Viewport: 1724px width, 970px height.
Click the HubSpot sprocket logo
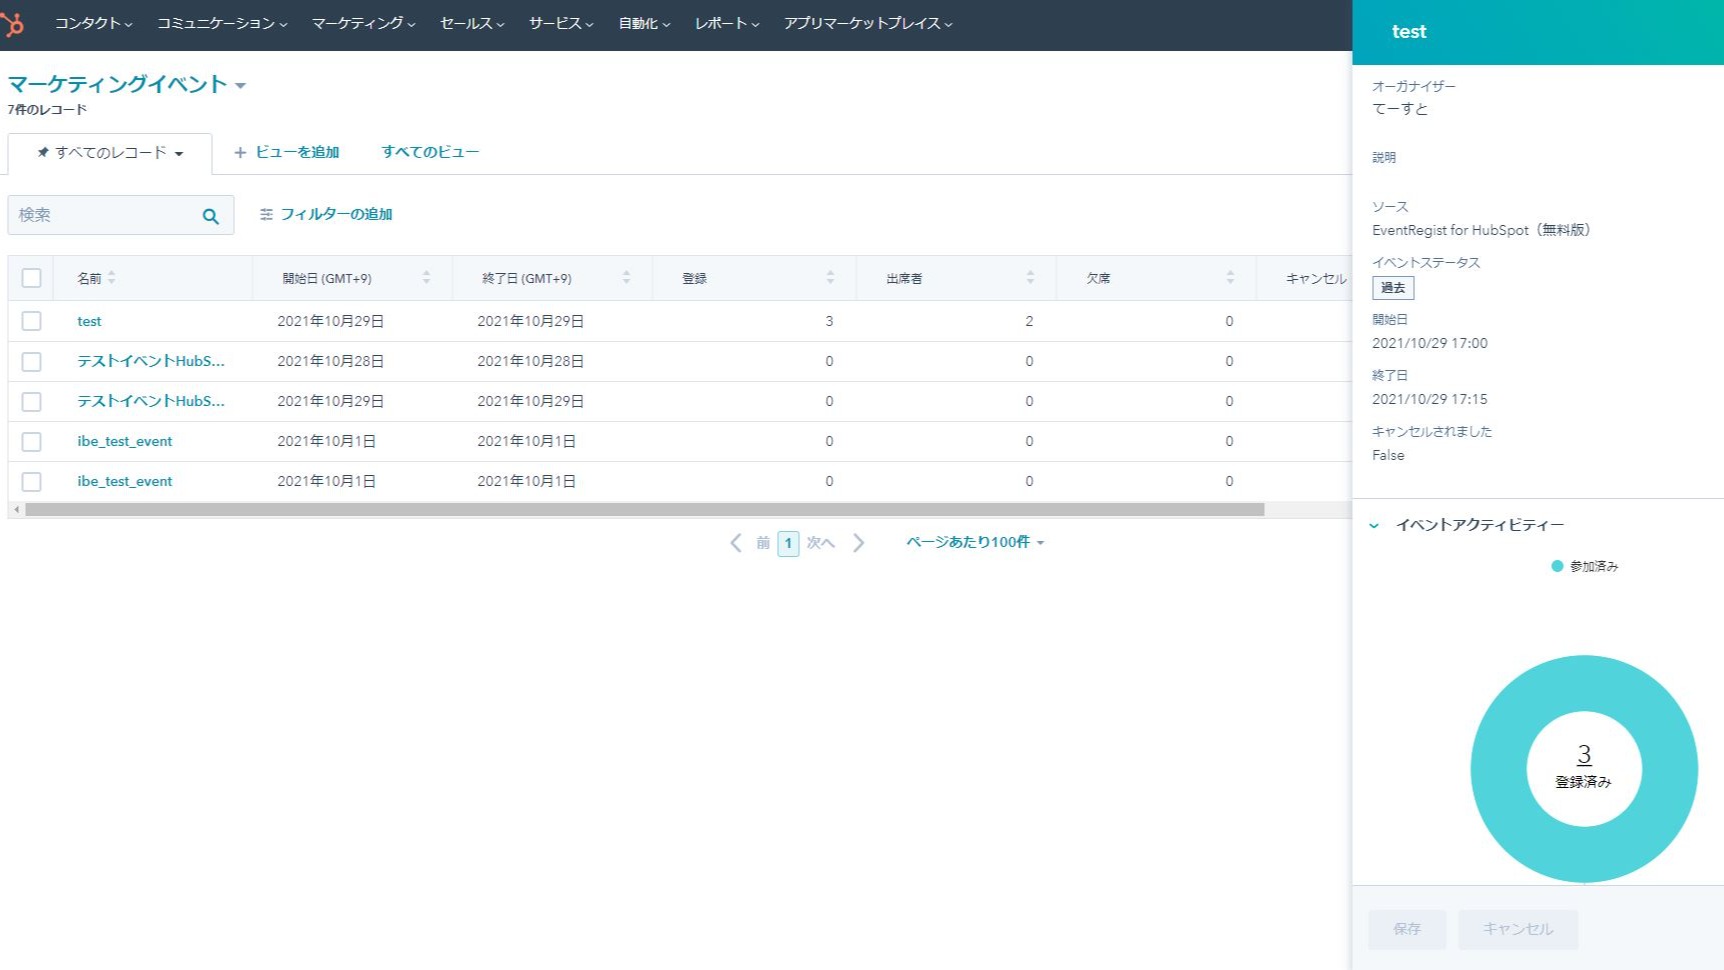[13, 24]
